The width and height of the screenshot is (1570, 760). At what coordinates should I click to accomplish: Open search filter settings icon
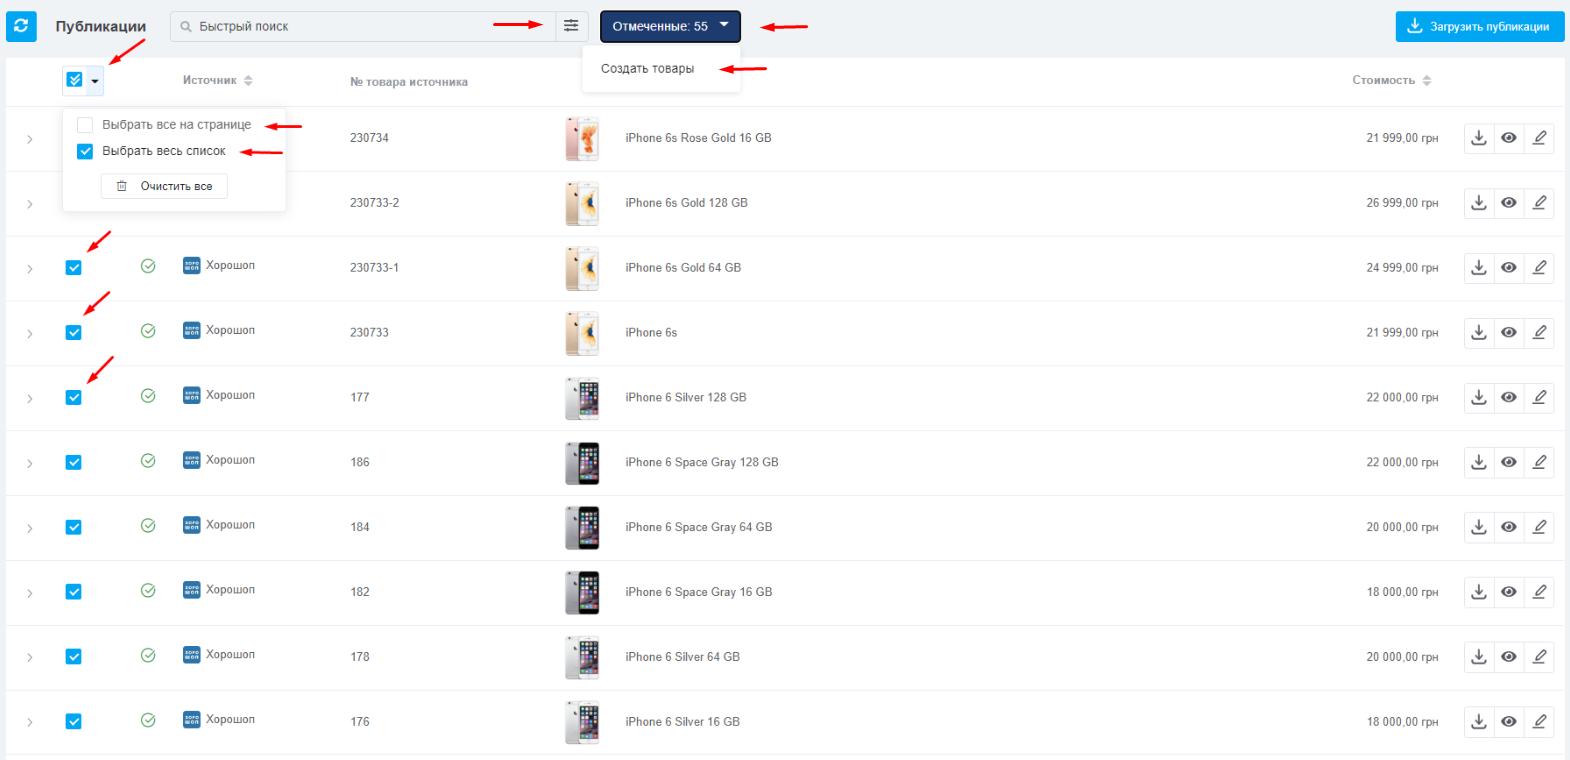(571, 26)
